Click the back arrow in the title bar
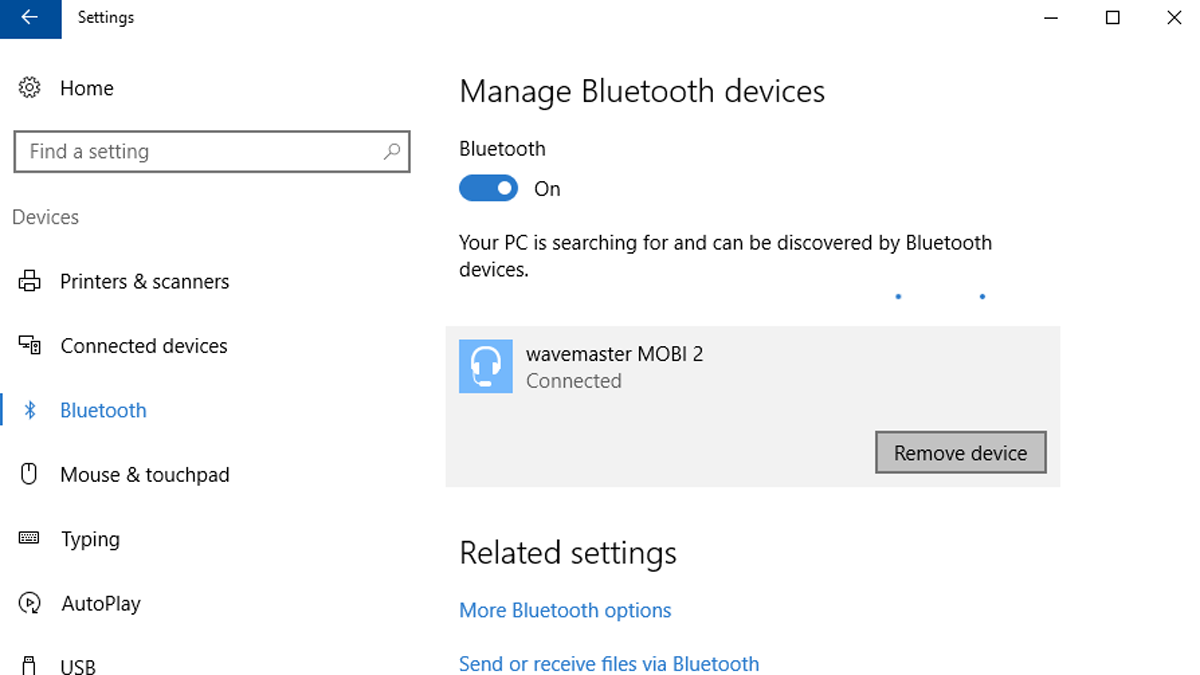The image size is (1200, 675). coord(30,18)
